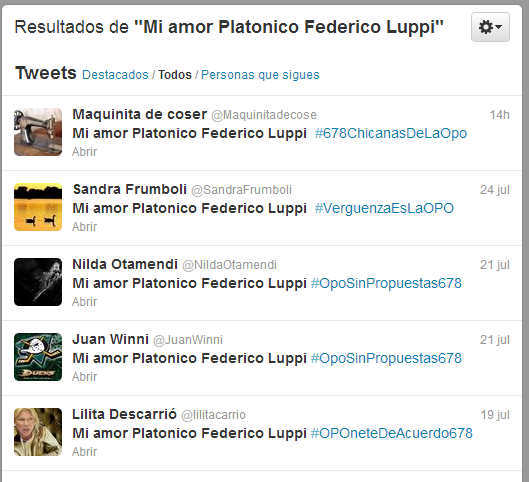Expand Sandra Frumboli's tweet with Abrir
This screenshot has height=482, width=529.
[x=84, y=227]
